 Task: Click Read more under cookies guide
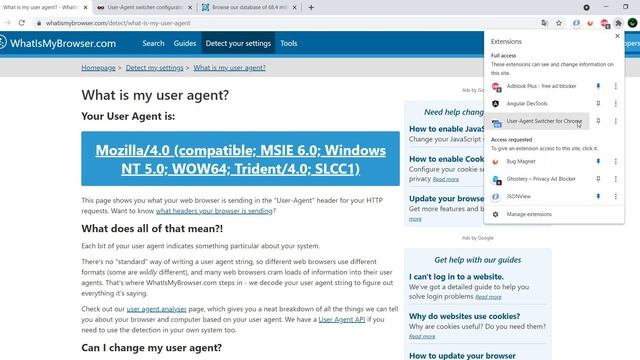pos(422,337)
